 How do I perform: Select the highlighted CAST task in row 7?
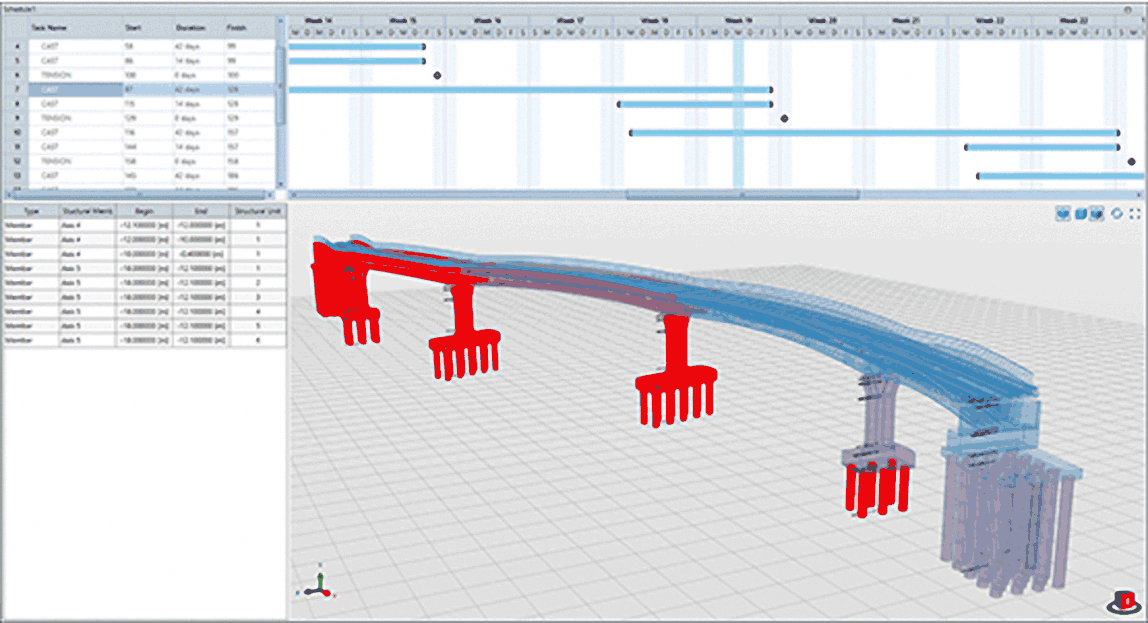click(x=75, y=89)
